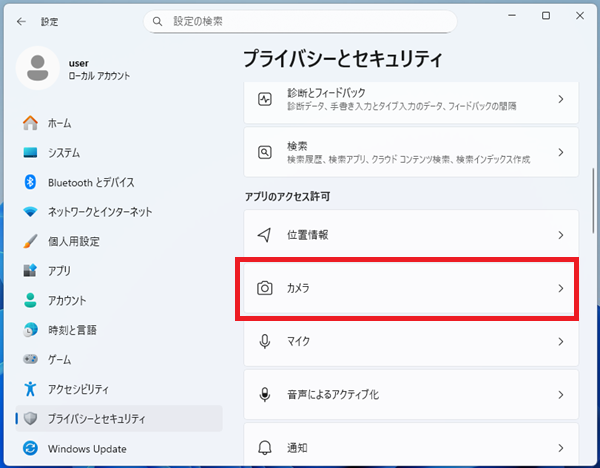Click the 個人用設定 paintbrush icon

pos(30,241)
